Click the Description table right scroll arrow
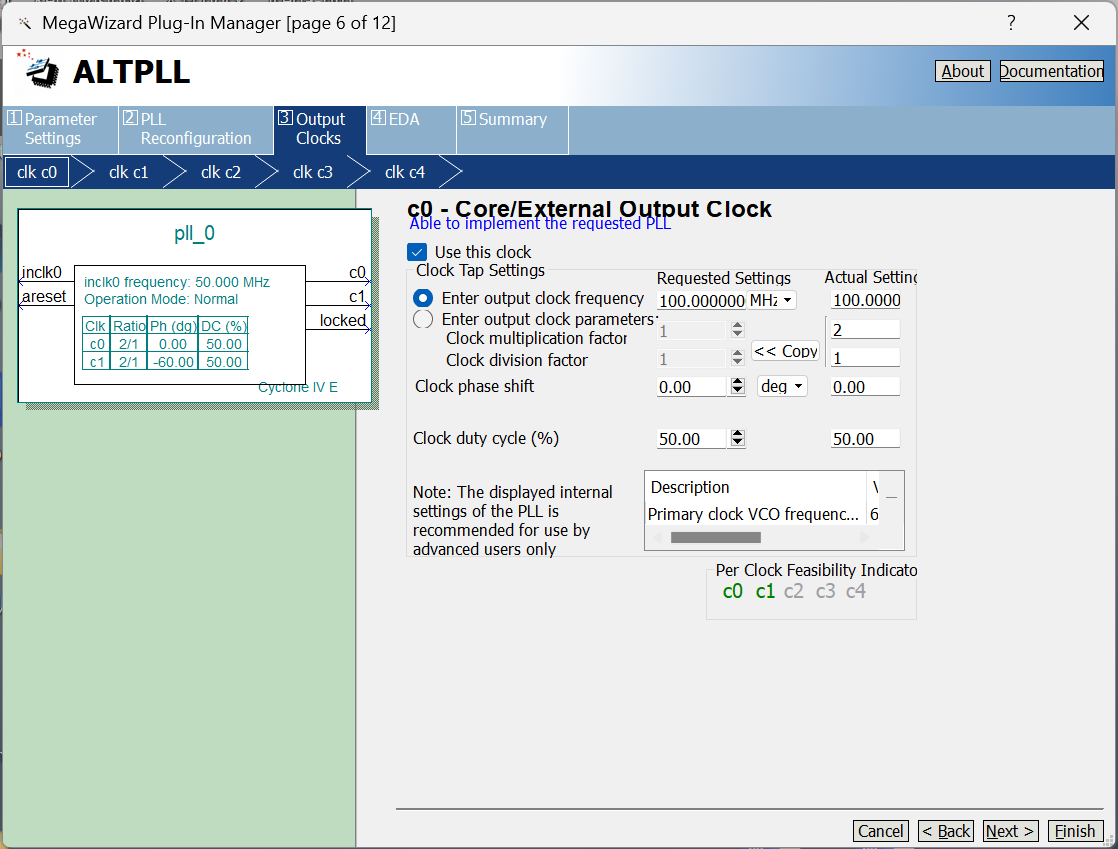The width and height of the screenshot is (1118, 849). pos(864,537)
